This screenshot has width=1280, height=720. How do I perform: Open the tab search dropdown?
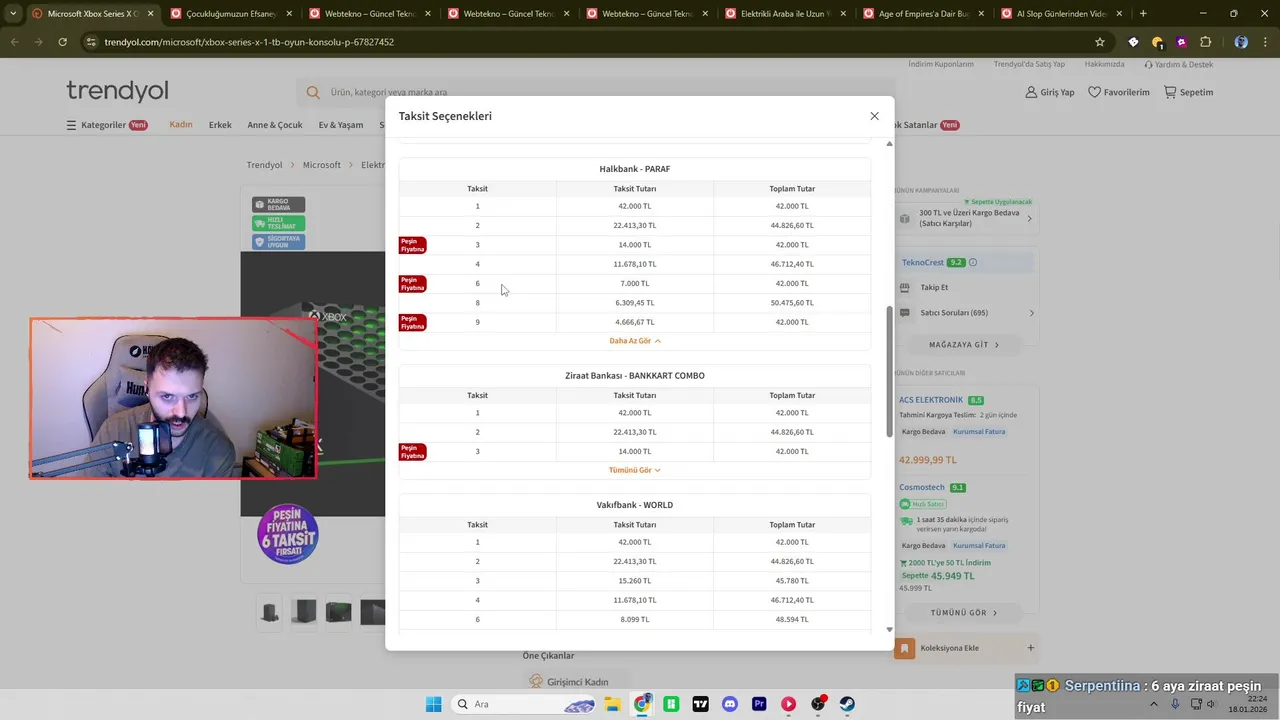[13, 14]
